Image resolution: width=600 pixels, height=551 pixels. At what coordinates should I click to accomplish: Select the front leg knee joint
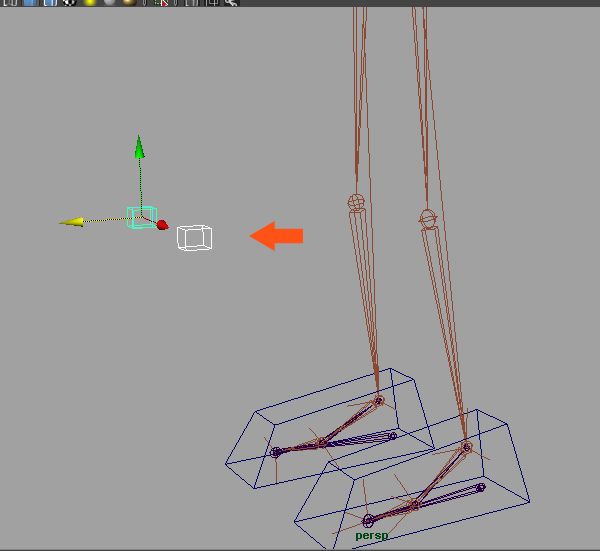click(x=428, y=218)
